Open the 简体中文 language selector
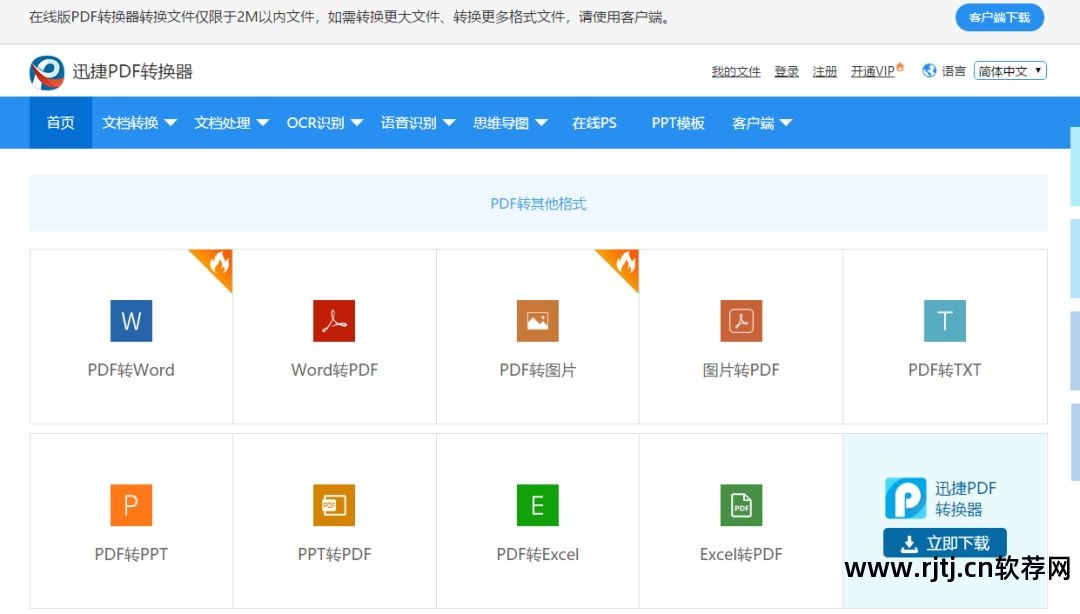The width and height of the screenshot is (1080, 614). (x=1010, y=70)
